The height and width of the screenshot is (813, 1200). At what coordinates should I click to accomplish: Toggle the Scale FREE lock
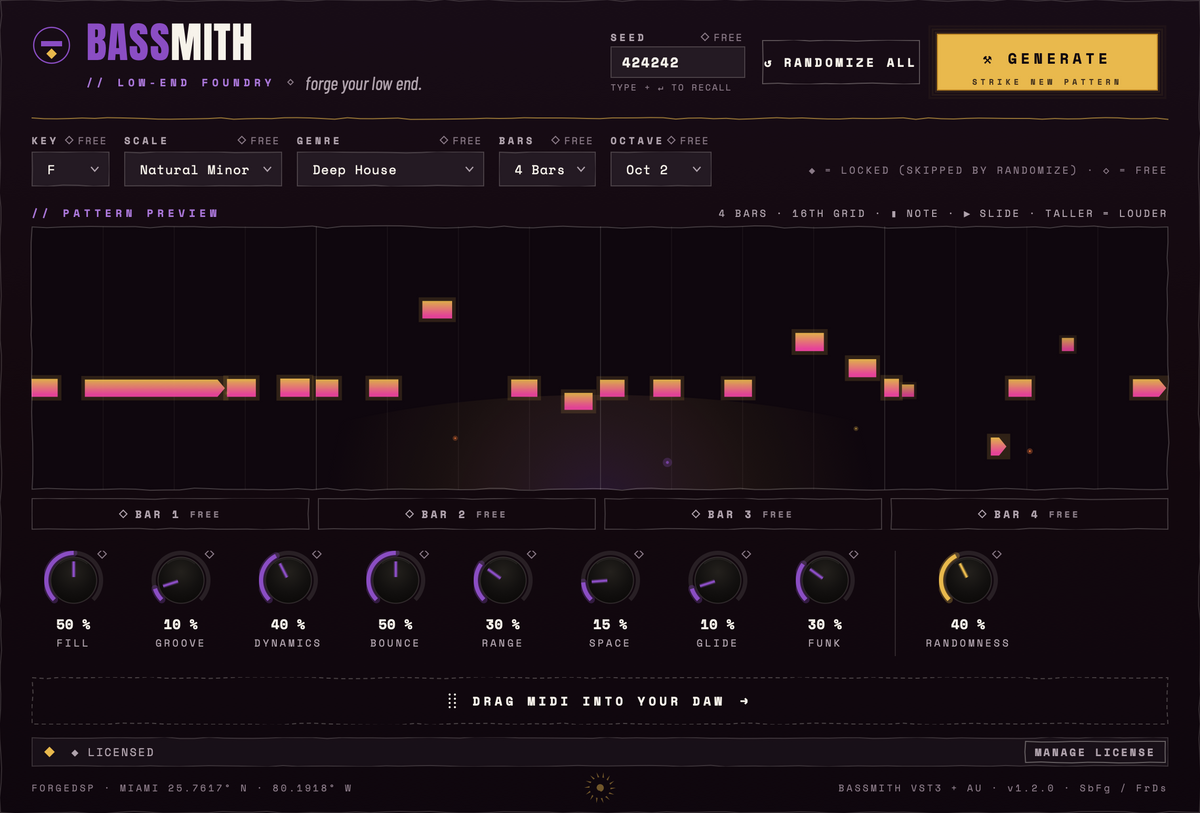point(258,141)
